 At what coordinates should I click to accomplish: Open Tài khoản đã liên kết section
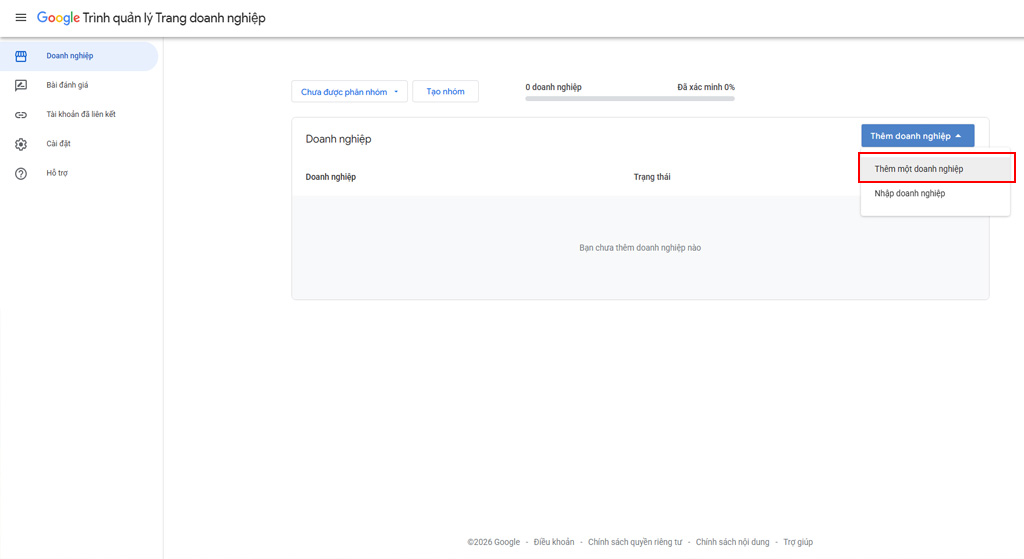[x=79, y=114]
